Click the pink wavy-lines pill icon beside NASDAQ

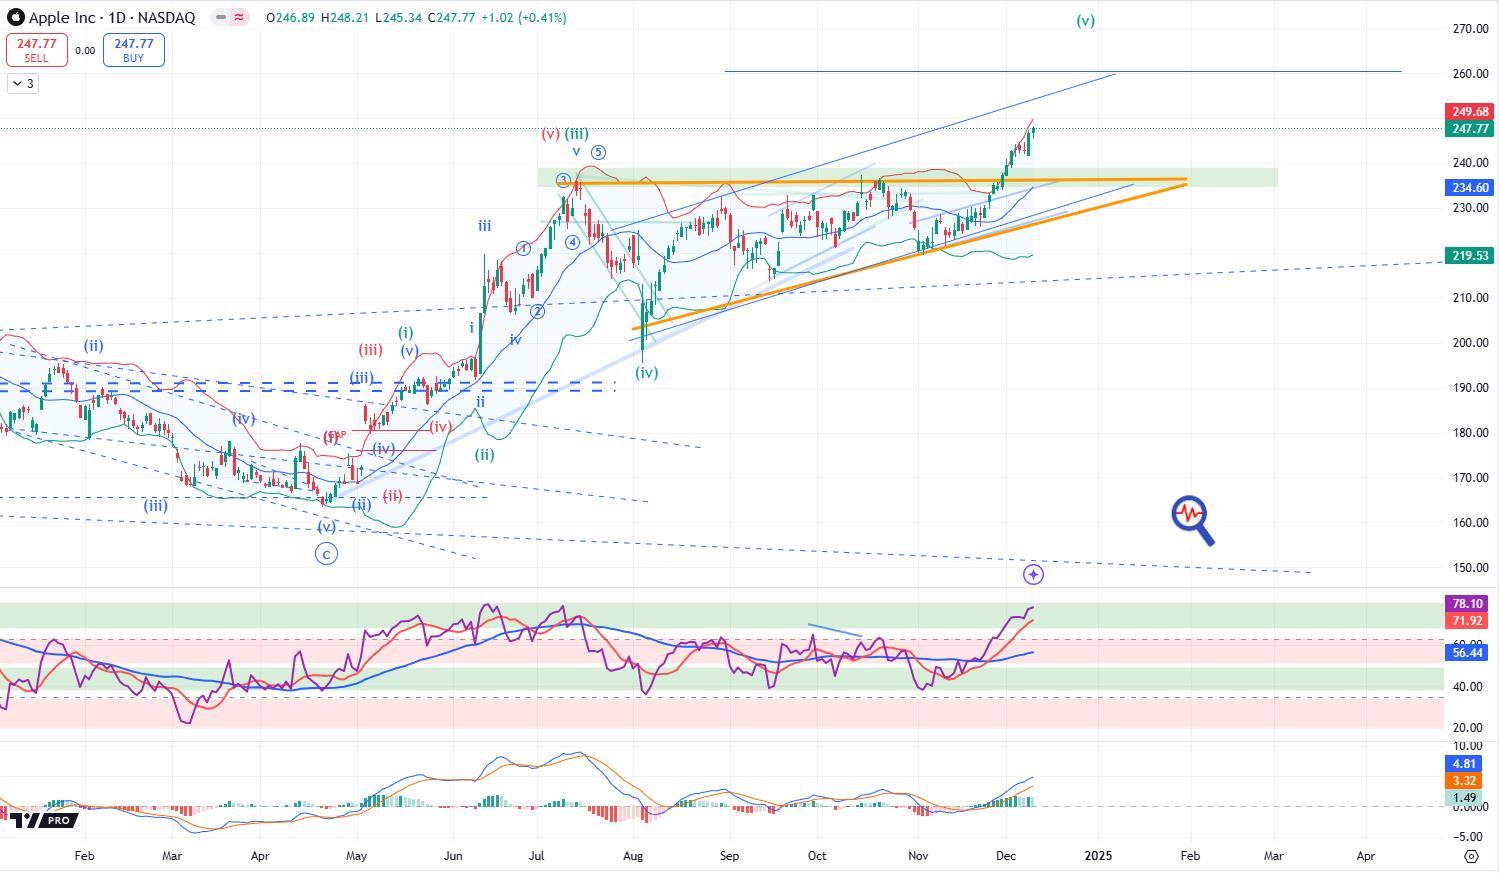click(x=240, y=18)
